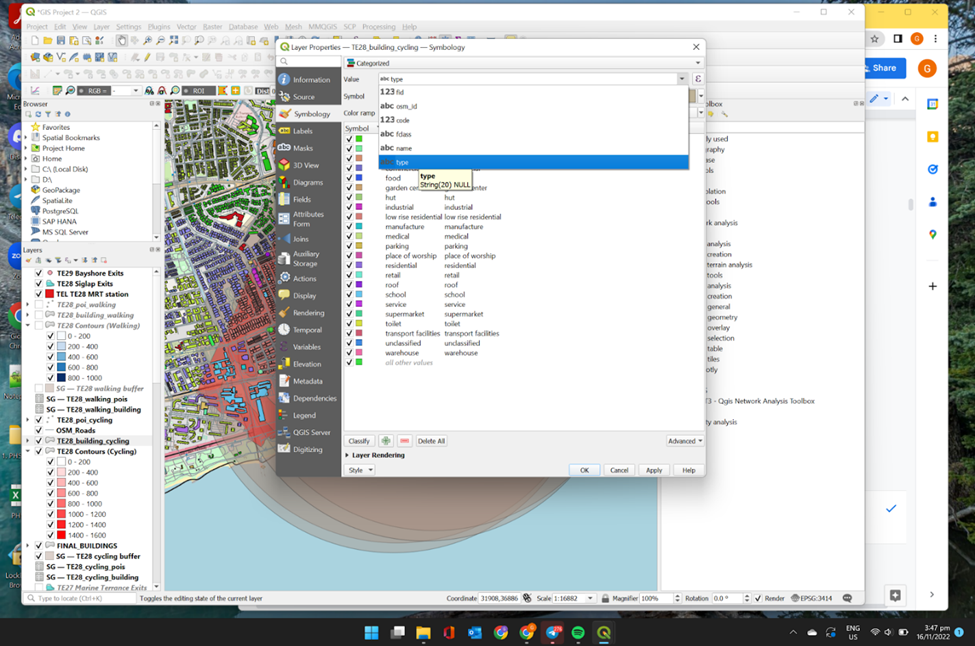Open the Processing menu
This screenshot has width=975, height=646.
point(378,27)
